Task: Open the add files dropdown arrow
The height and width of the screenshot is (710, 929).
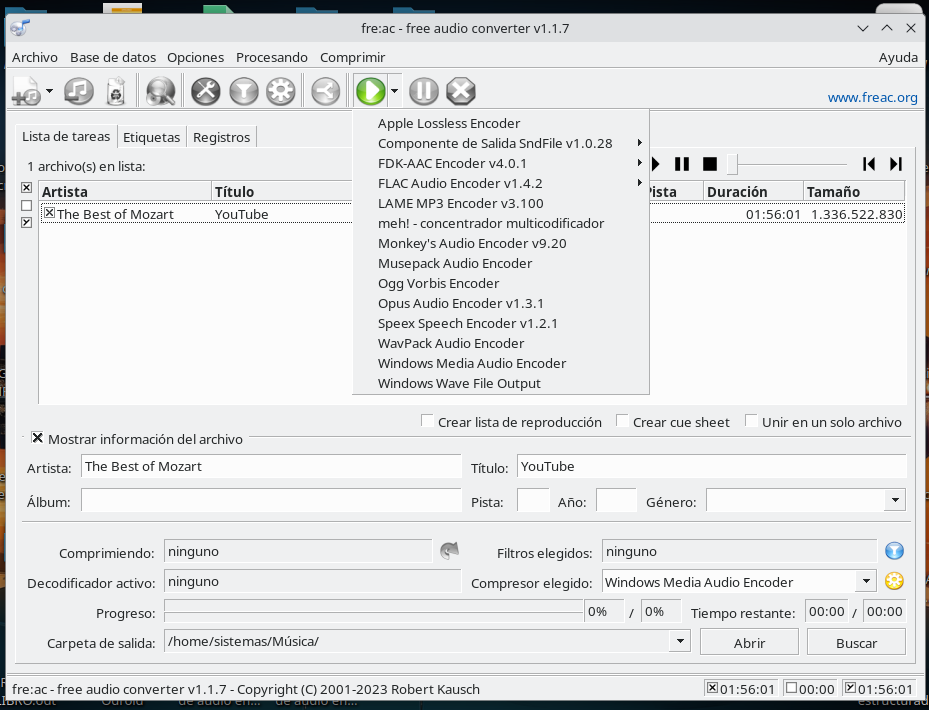Action: pyautogui.click(x=49, y=91)
